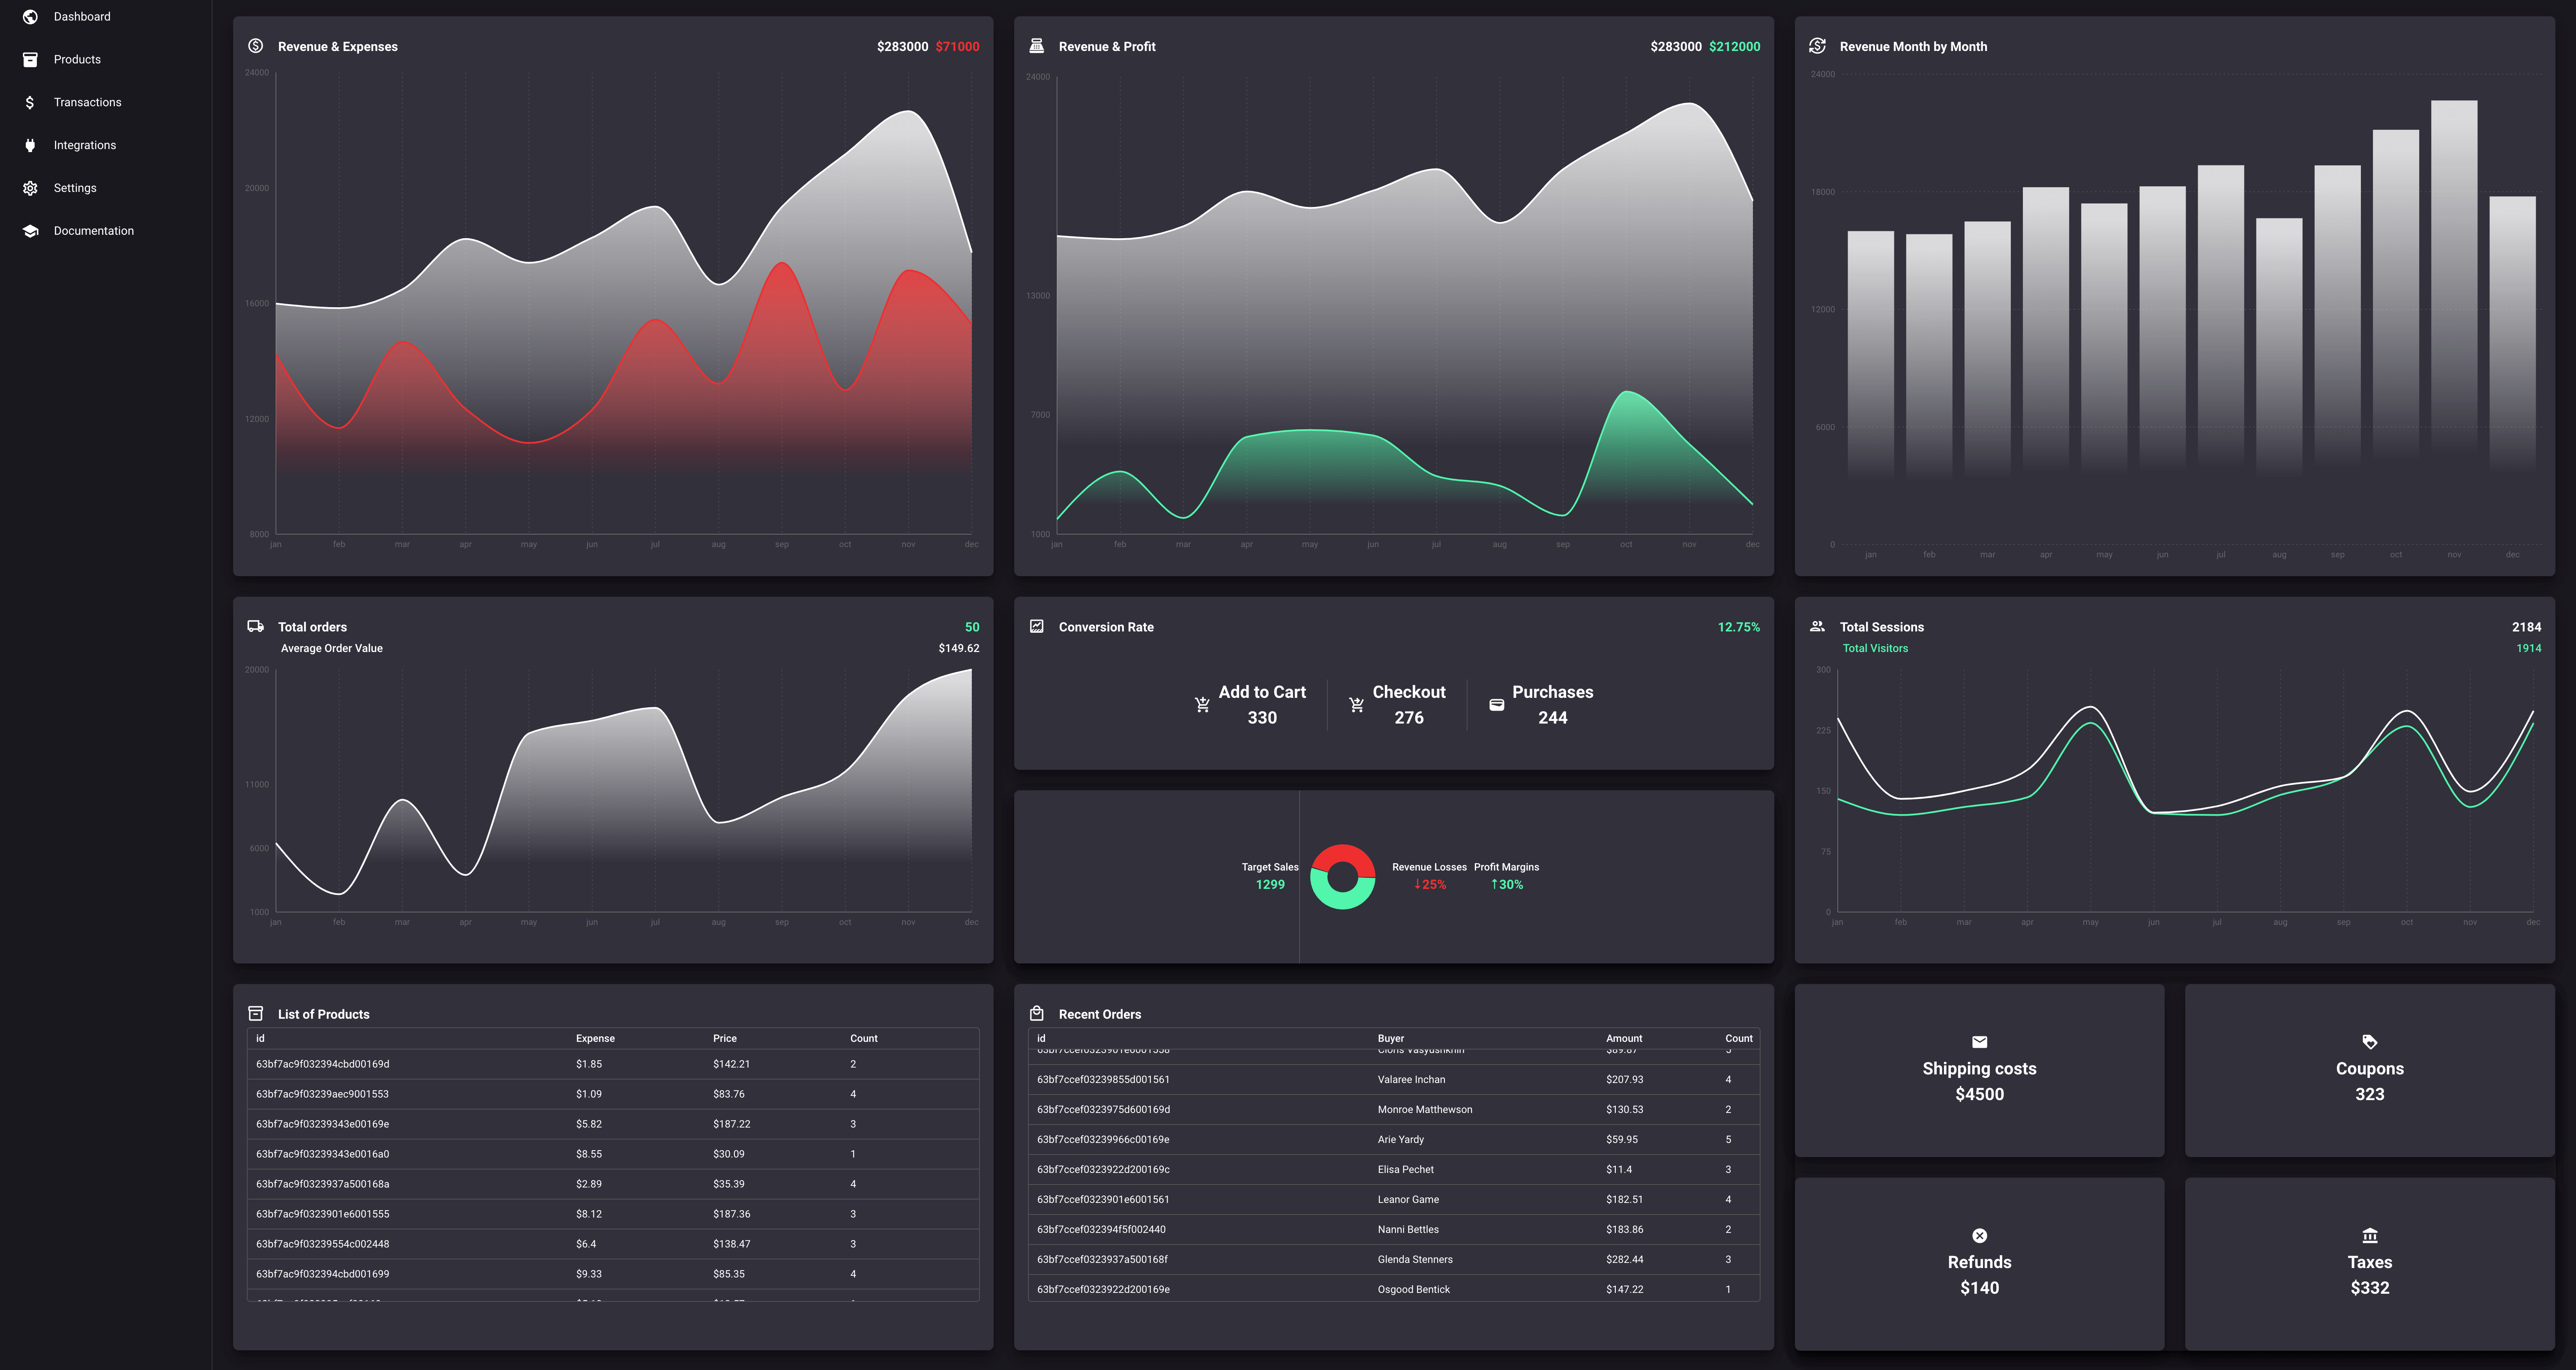The height and width of the screenshot is (1370, 2576).
Task: Click the Dashboard globe icon in sidebar
Action: tap(30, 17)
